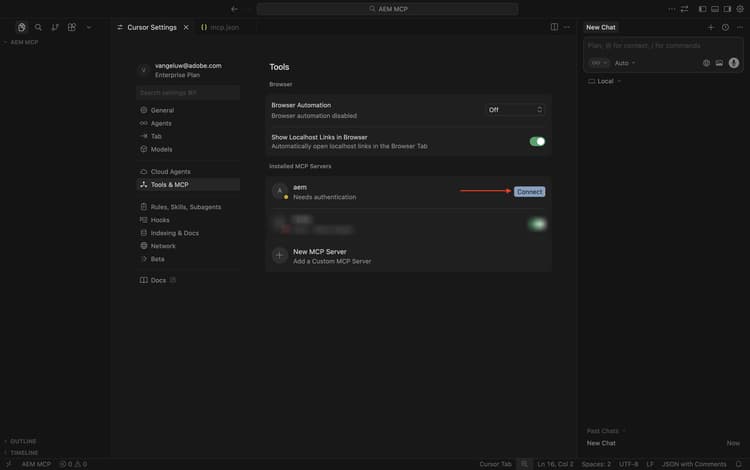
Task: Open Network settings section
Action: pyautogui.click(x=188, y=246)
